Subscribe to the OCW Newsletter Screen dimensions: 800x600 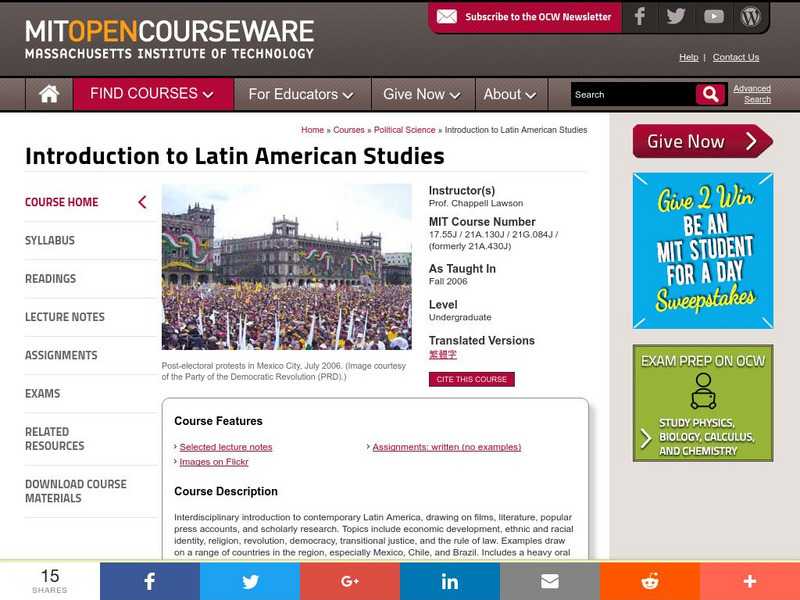pyautogui.click(x=524, y=17)
